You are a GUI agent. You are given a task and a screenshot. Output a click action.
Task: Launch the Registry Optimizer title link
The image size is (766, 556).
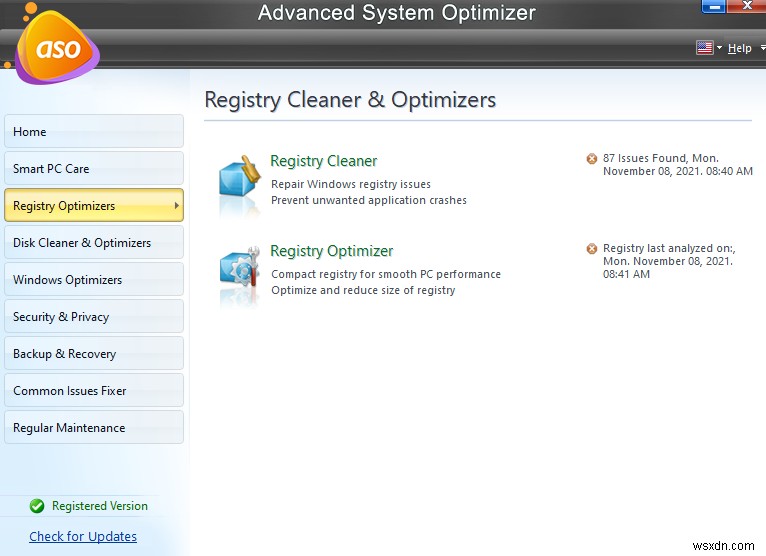[332, 251]
